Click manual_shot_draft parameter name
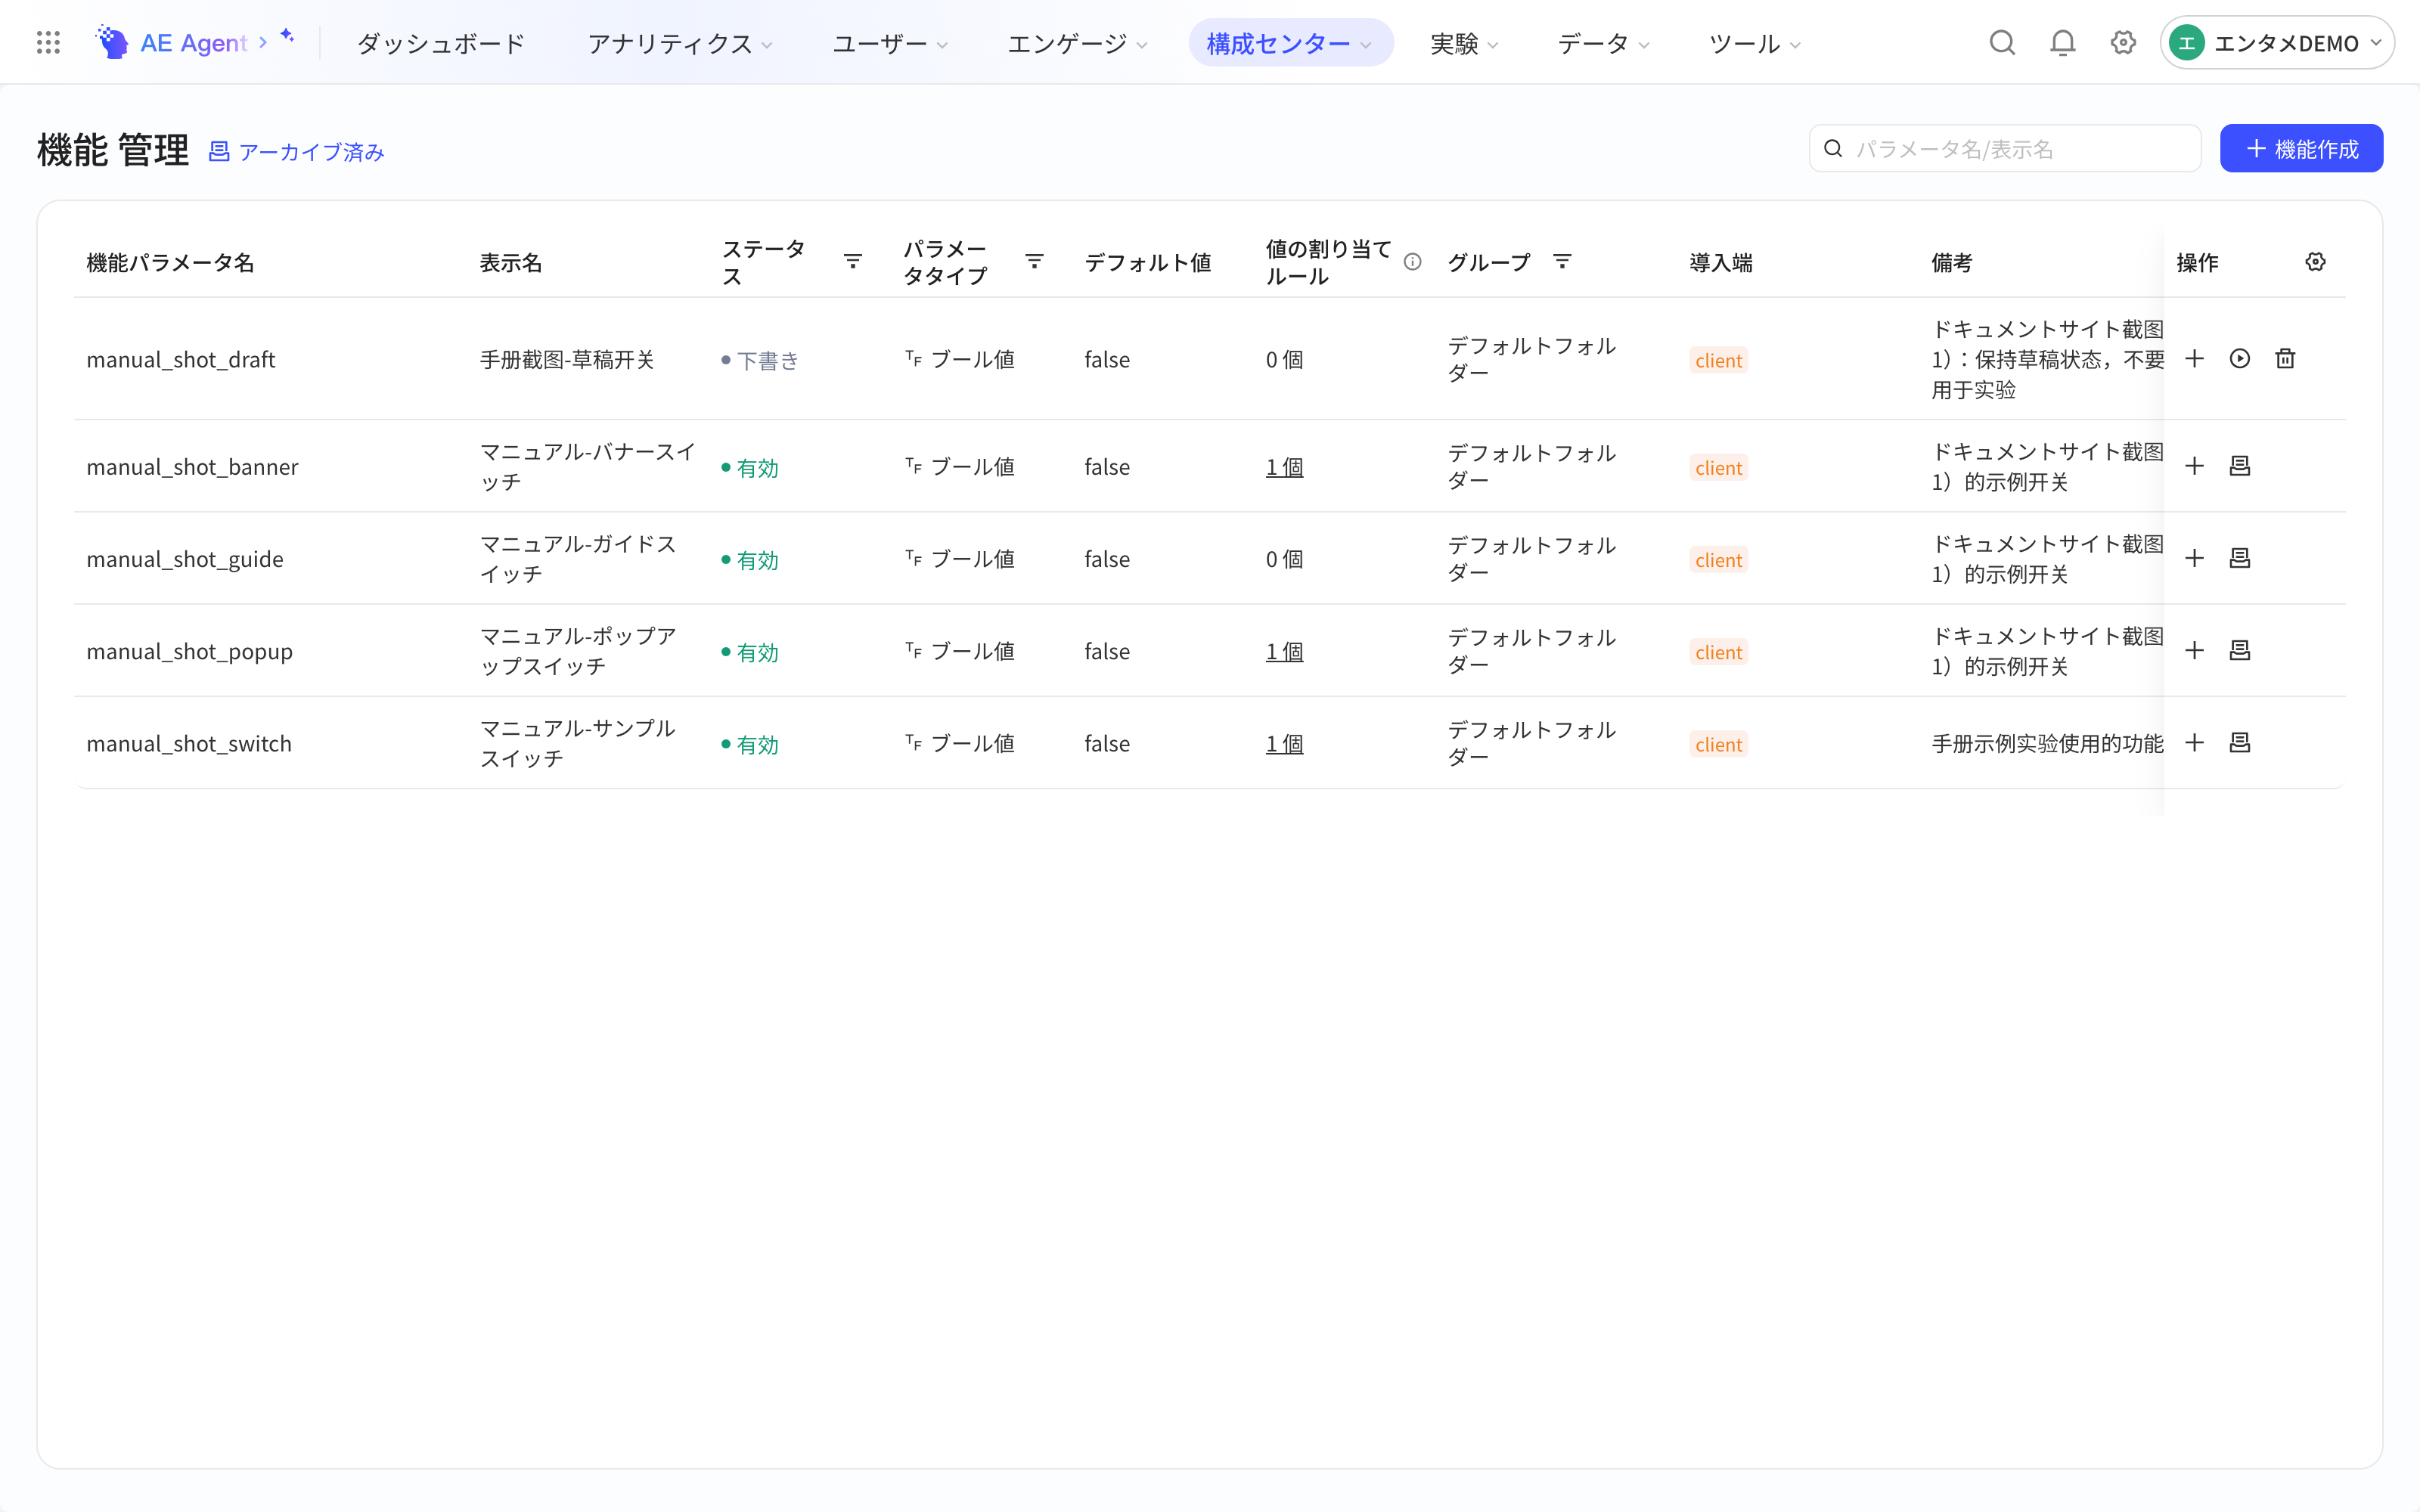The width and height of the screenshot is (2420, 1512). coord(181,360)
